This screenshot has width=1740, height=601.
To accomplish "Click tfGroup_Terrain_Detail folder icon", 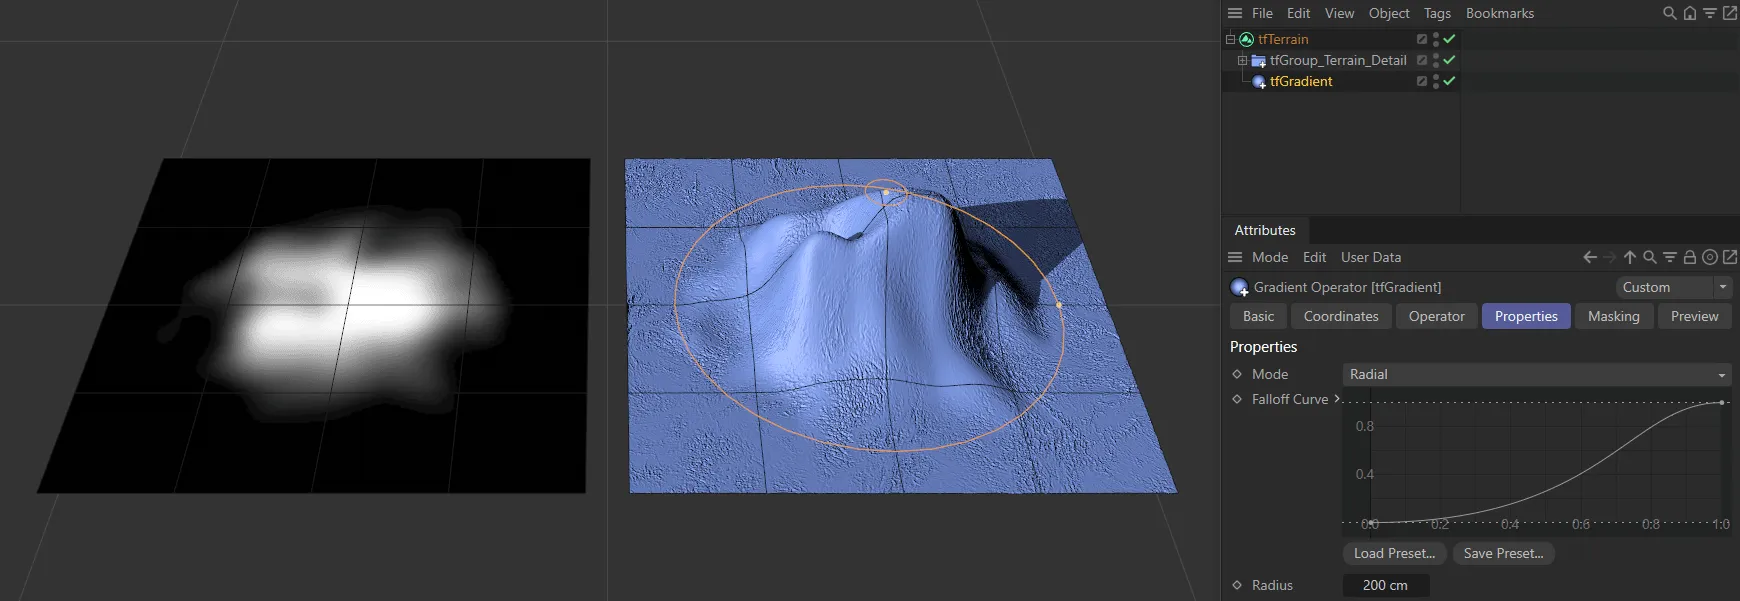I will coord(1259,60).
